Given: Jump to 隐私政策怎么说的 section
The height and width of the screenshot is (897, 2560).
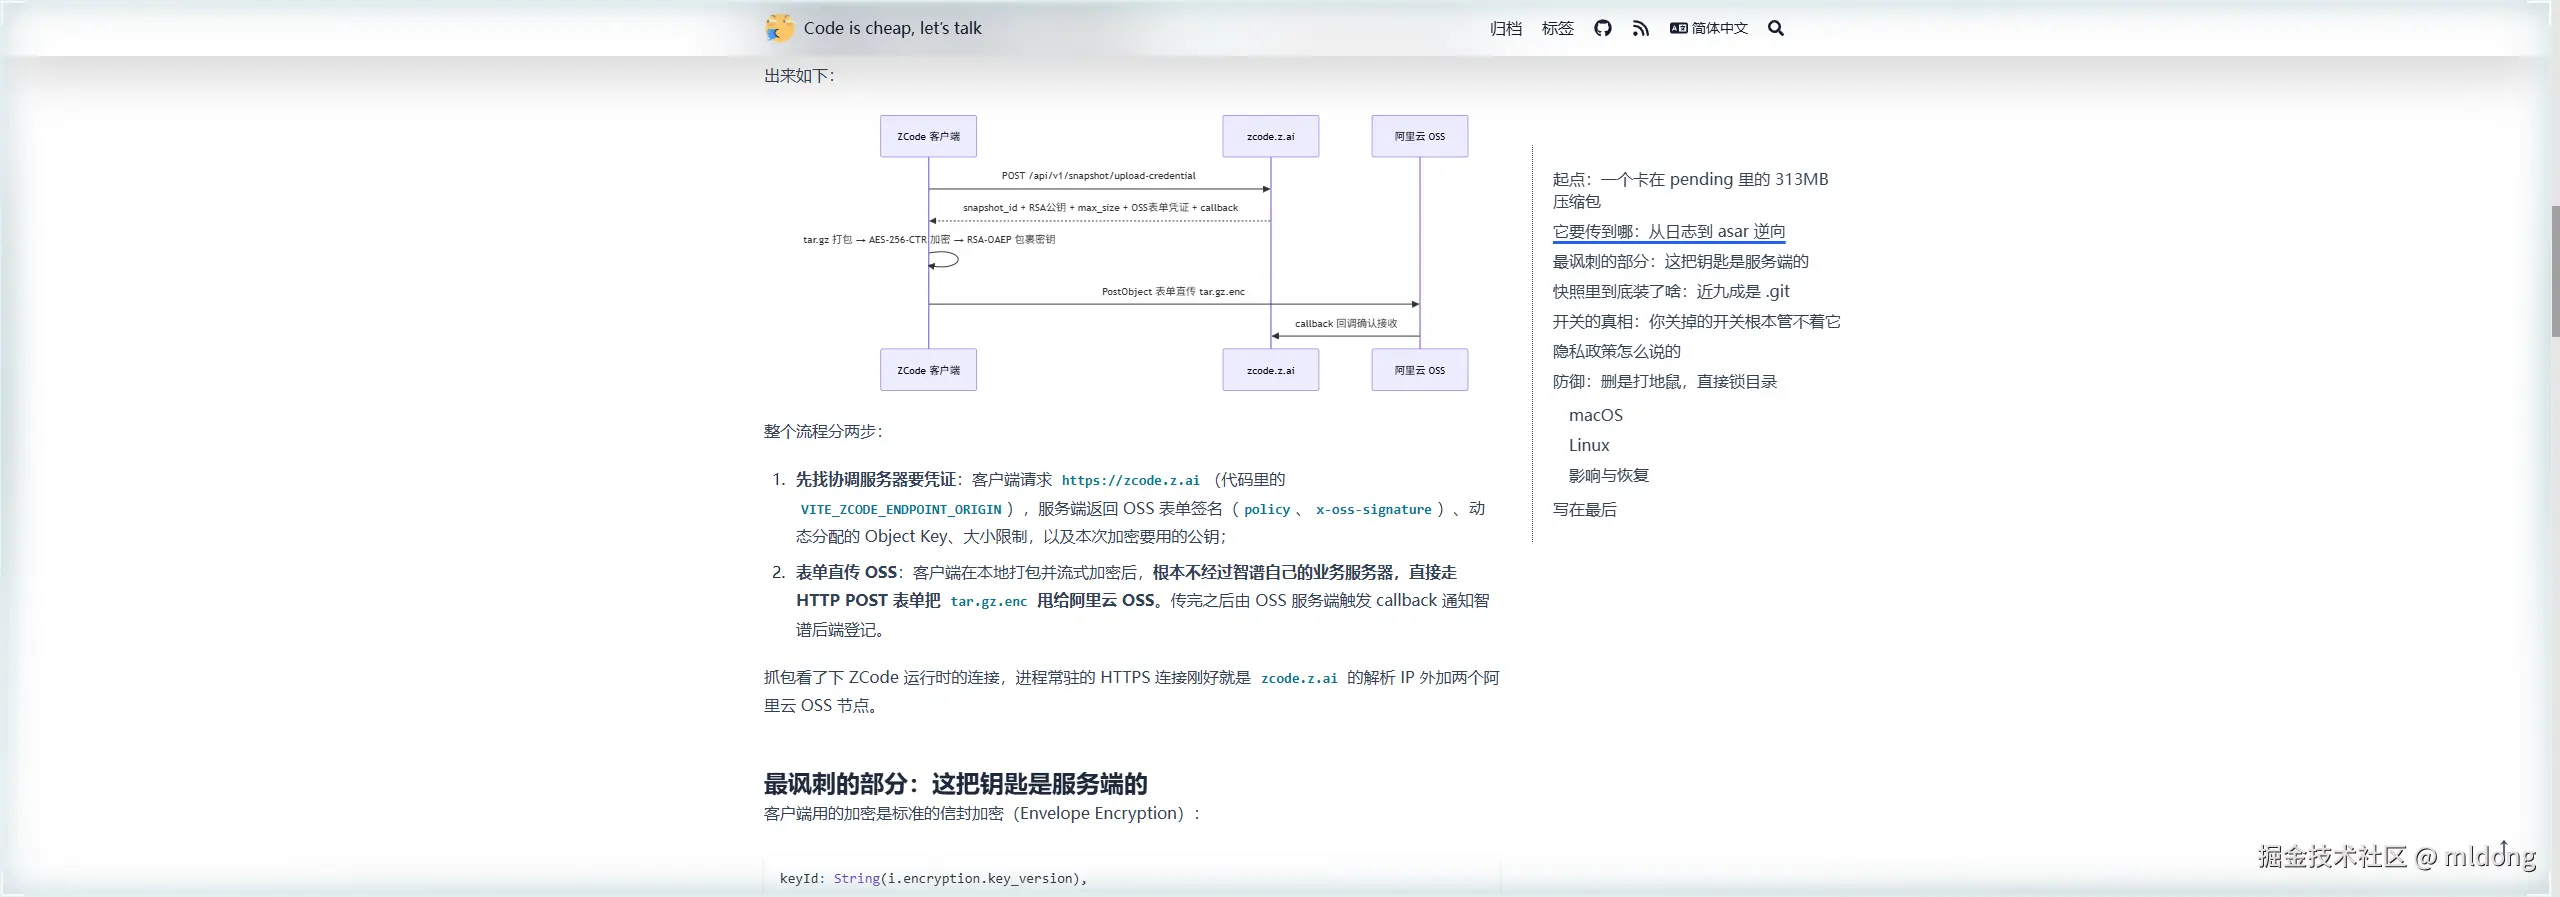Looking at the screenshot, I should (1616, 351).
